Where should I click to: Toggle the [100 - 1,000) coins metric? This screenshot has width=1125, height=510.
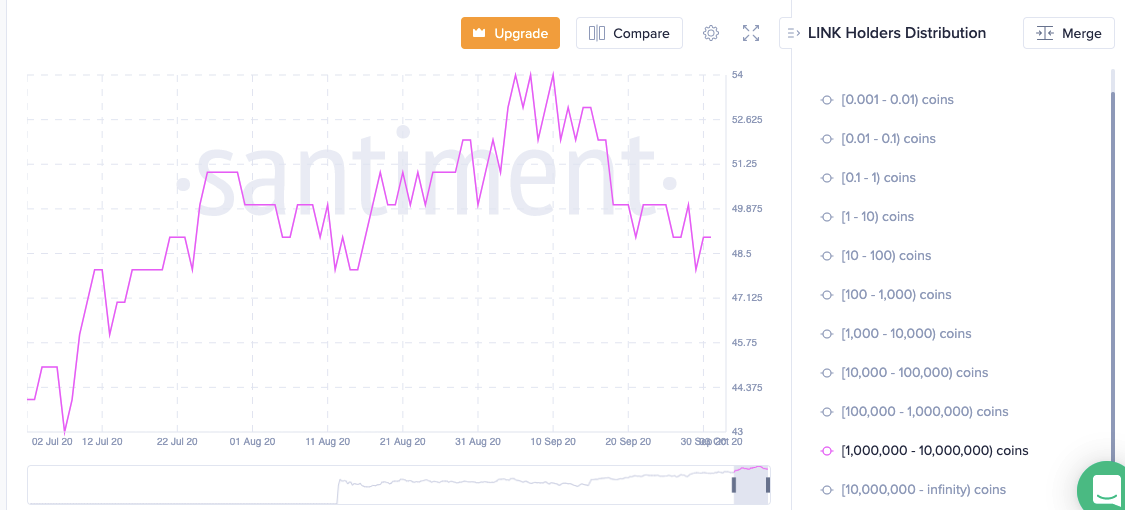(887, 295)
